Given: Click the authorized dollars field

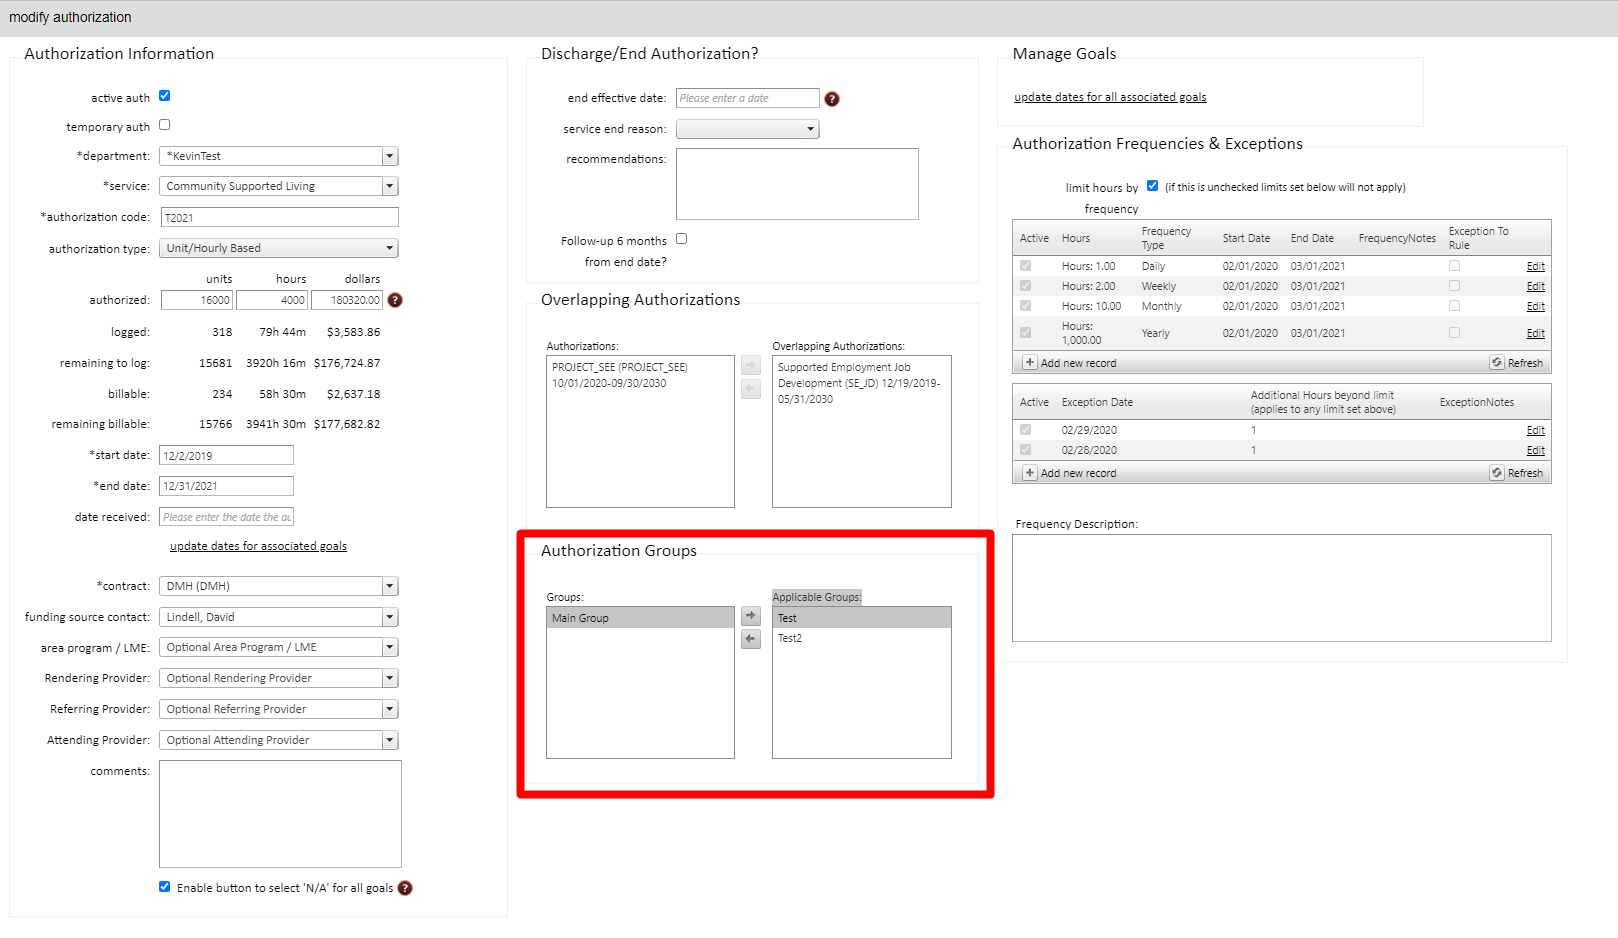Looking at the screenshot, I should [x=347, y=300].
